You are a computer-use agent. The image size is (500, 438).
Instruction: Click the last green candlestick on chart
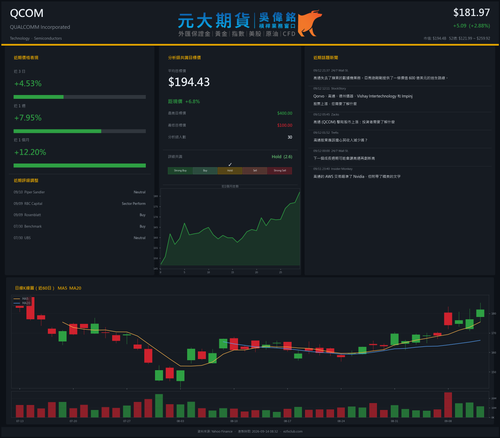(480, 313)
